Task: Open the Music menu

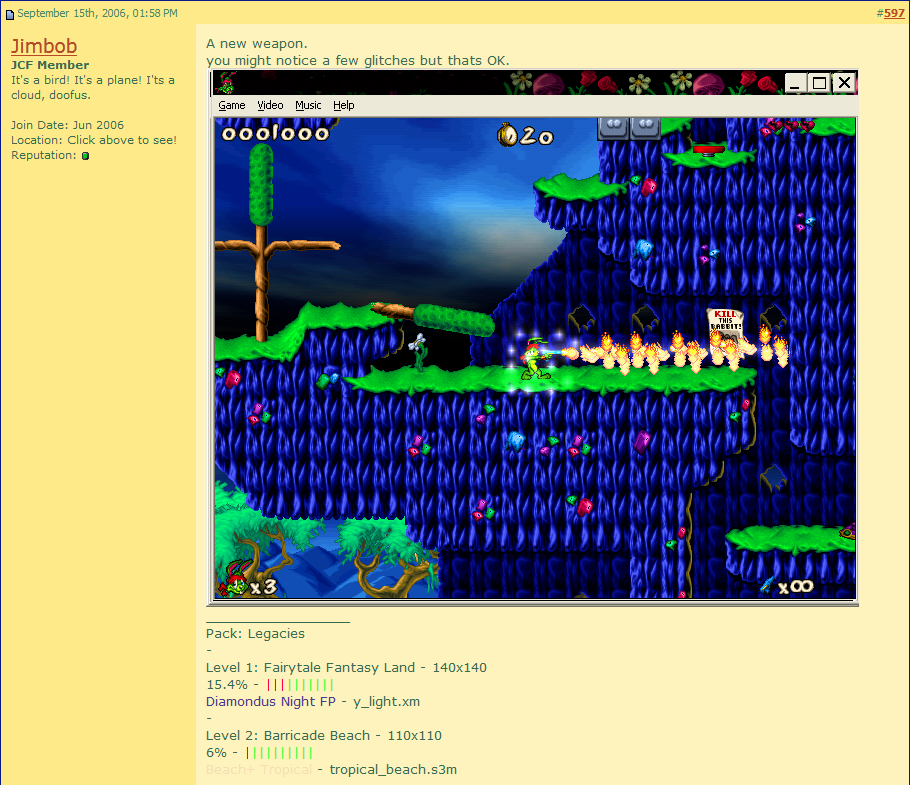Action: tap(308, 105)
